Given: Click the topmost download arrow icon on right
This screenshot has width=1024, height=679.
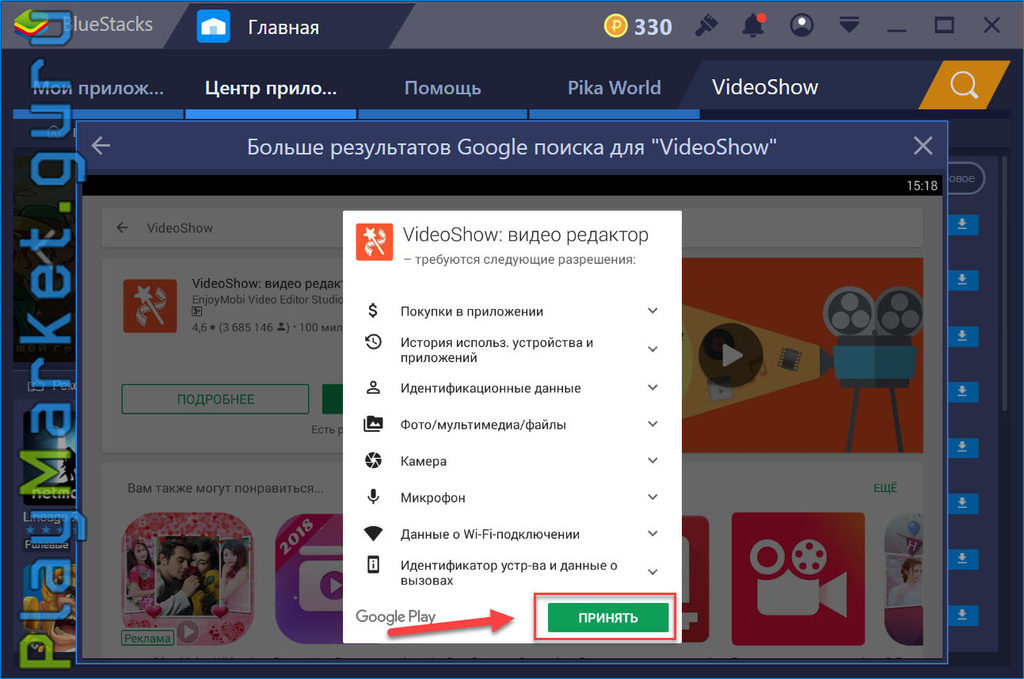Looking at the screenshot, I should coord(962,225).
